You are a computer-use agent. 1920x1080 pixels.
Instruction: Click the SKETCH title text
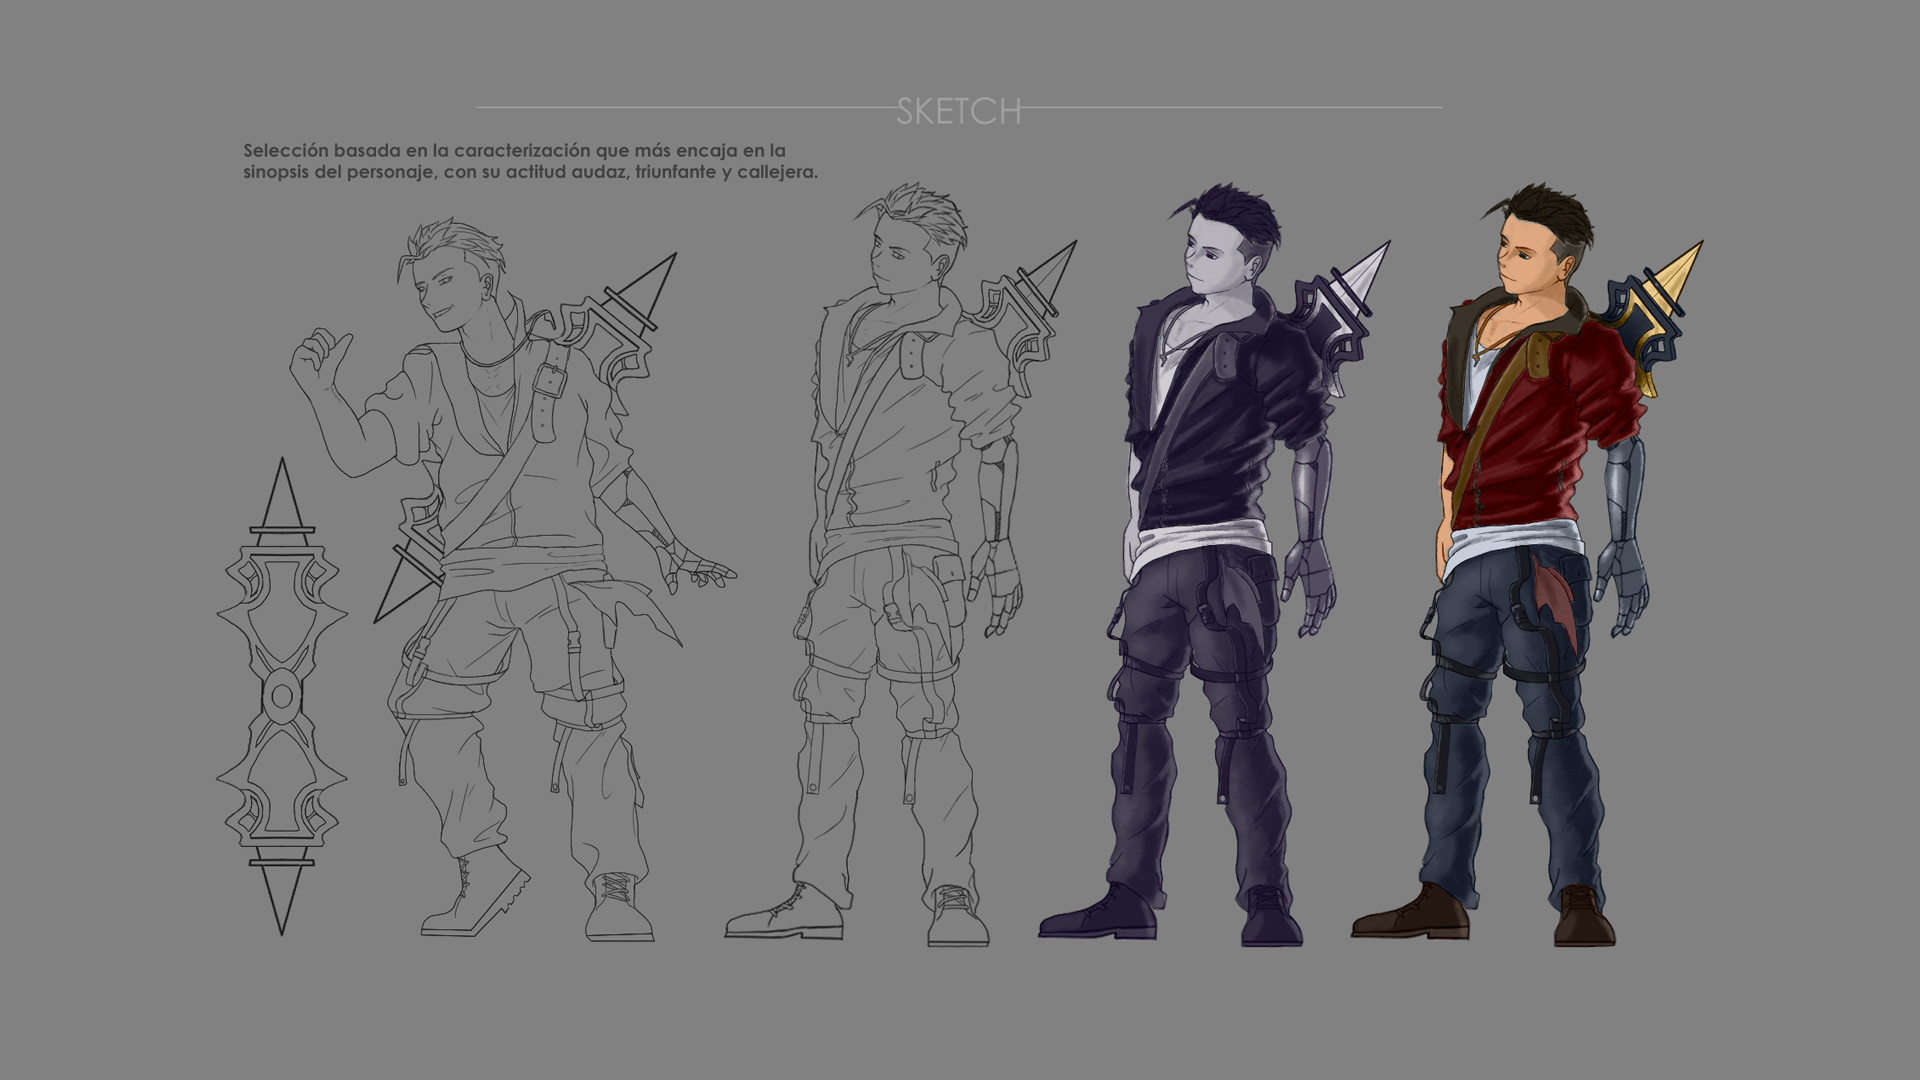[x=958, y=111]
